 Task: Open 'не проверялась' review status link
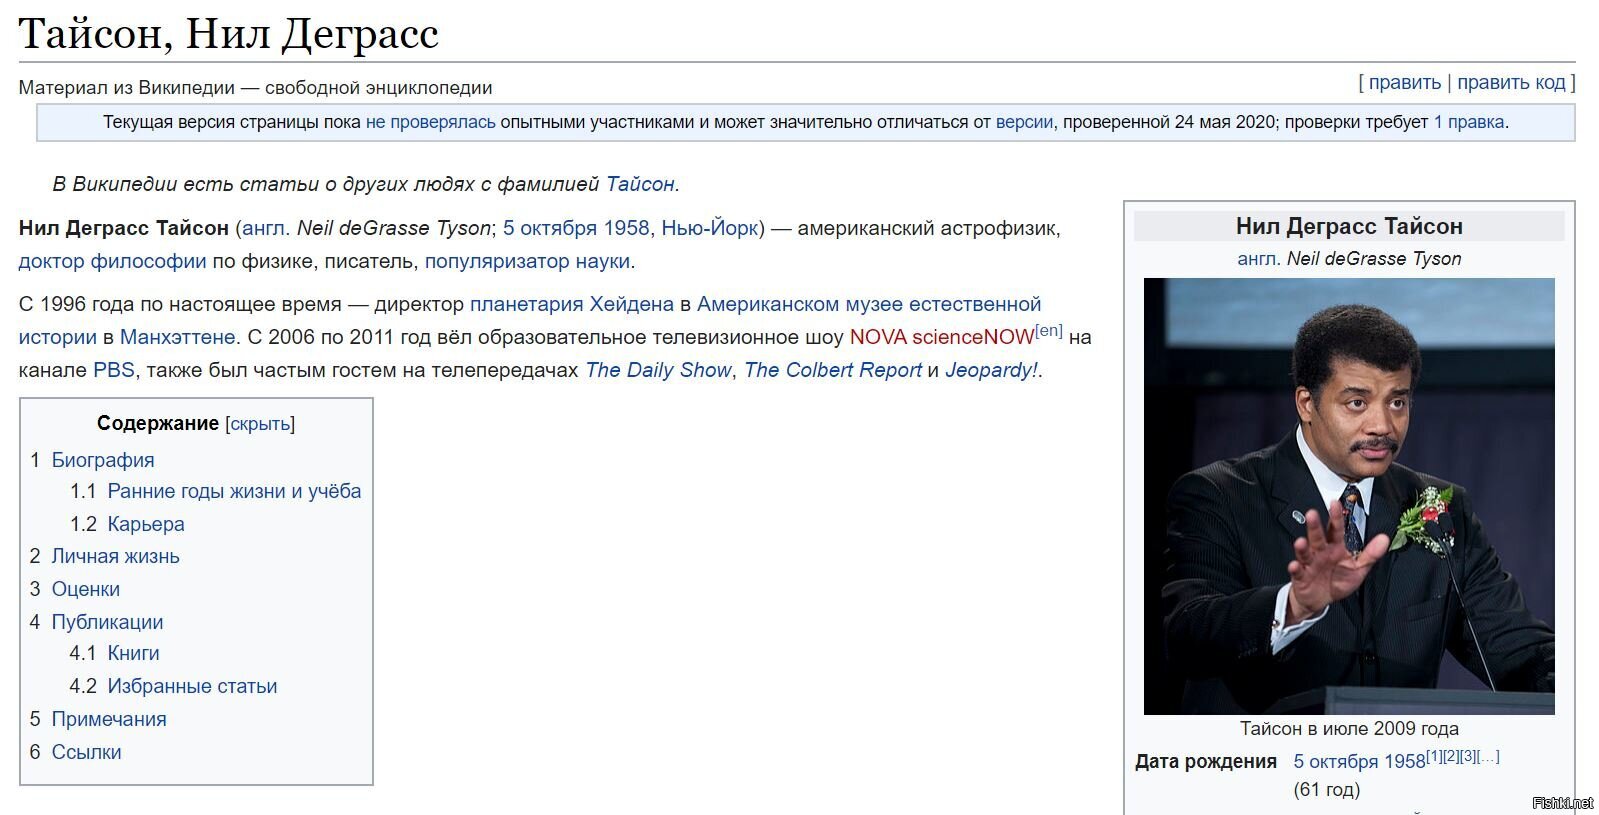[430, 122]
